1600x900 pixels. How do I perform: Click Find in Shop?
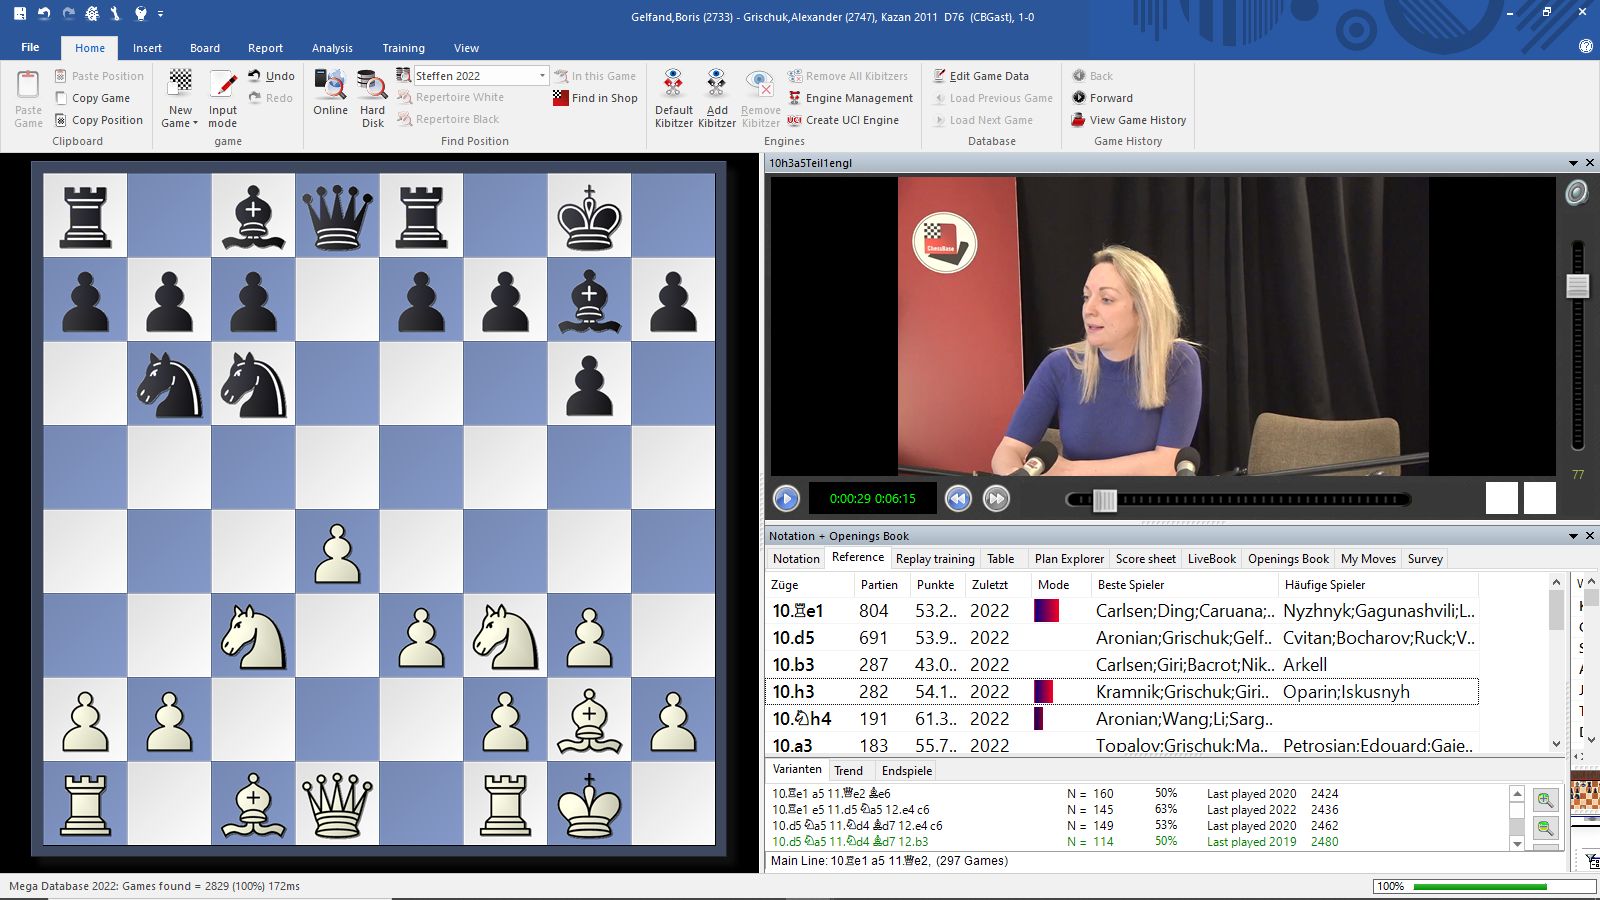pyautogui.click(x=595, y=98)
